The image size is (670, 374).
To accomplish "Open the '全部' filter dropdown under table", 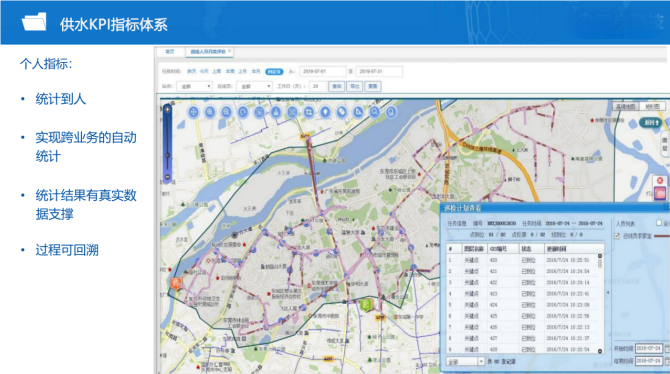I will [465, 362].
